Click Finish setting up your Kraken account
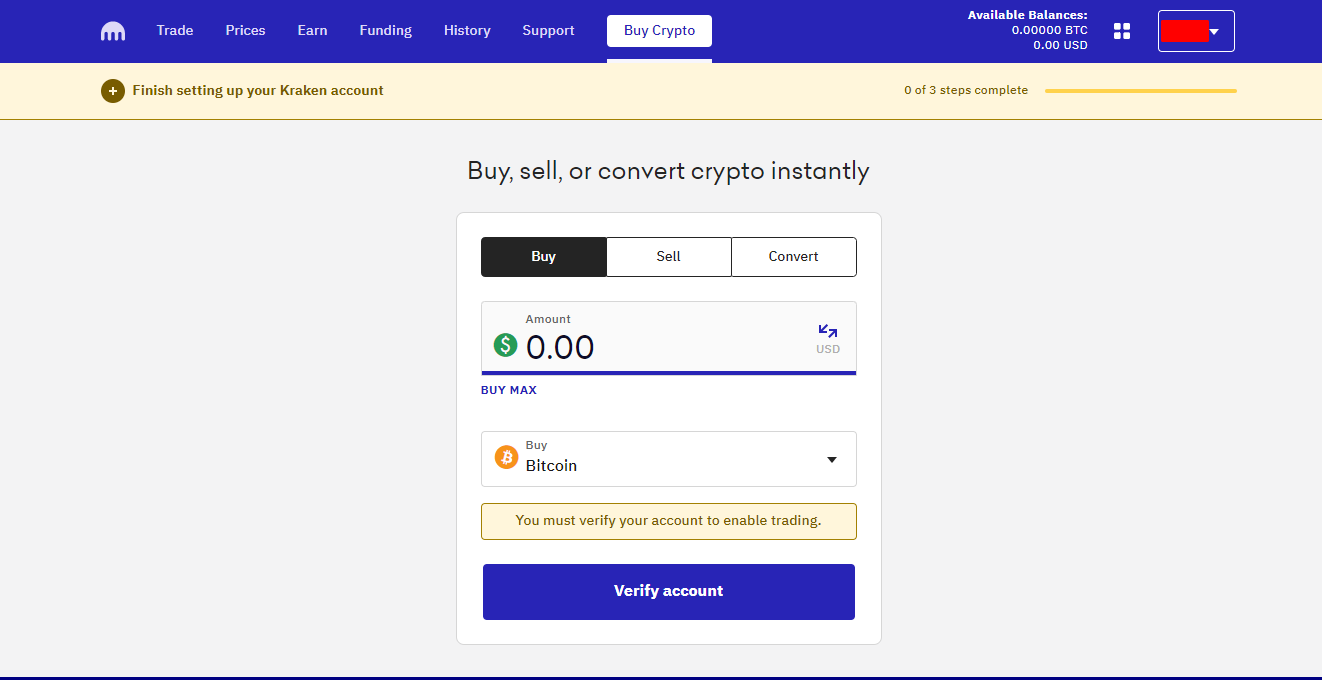This screenshot has width=1322, height=680. [x=258, y=90]
